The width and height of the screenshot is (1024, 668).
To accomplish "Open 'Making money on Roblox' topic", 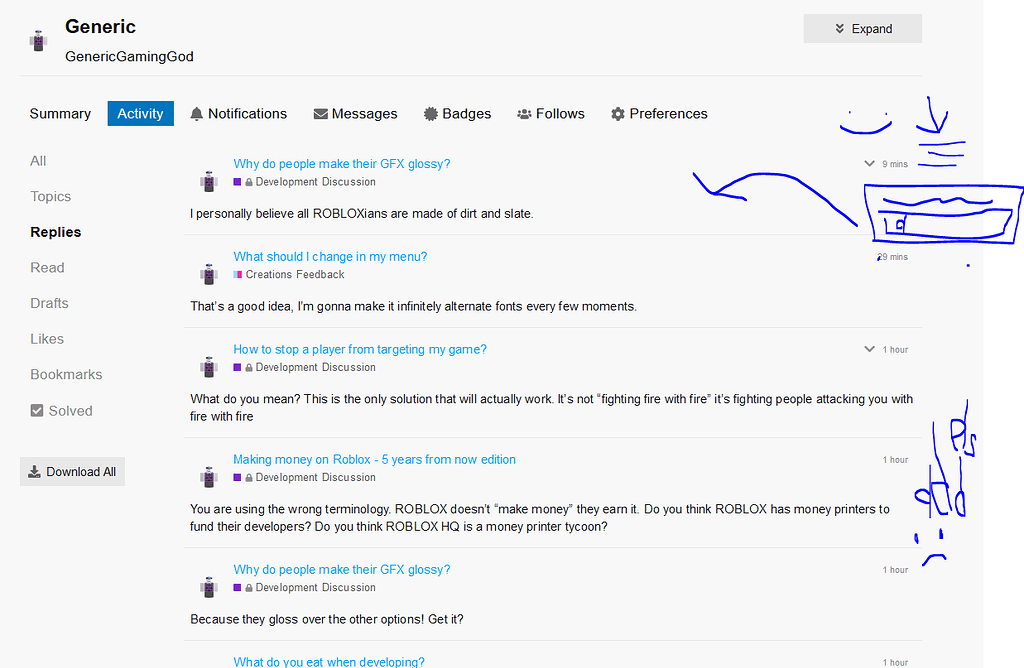I will 374,459.
